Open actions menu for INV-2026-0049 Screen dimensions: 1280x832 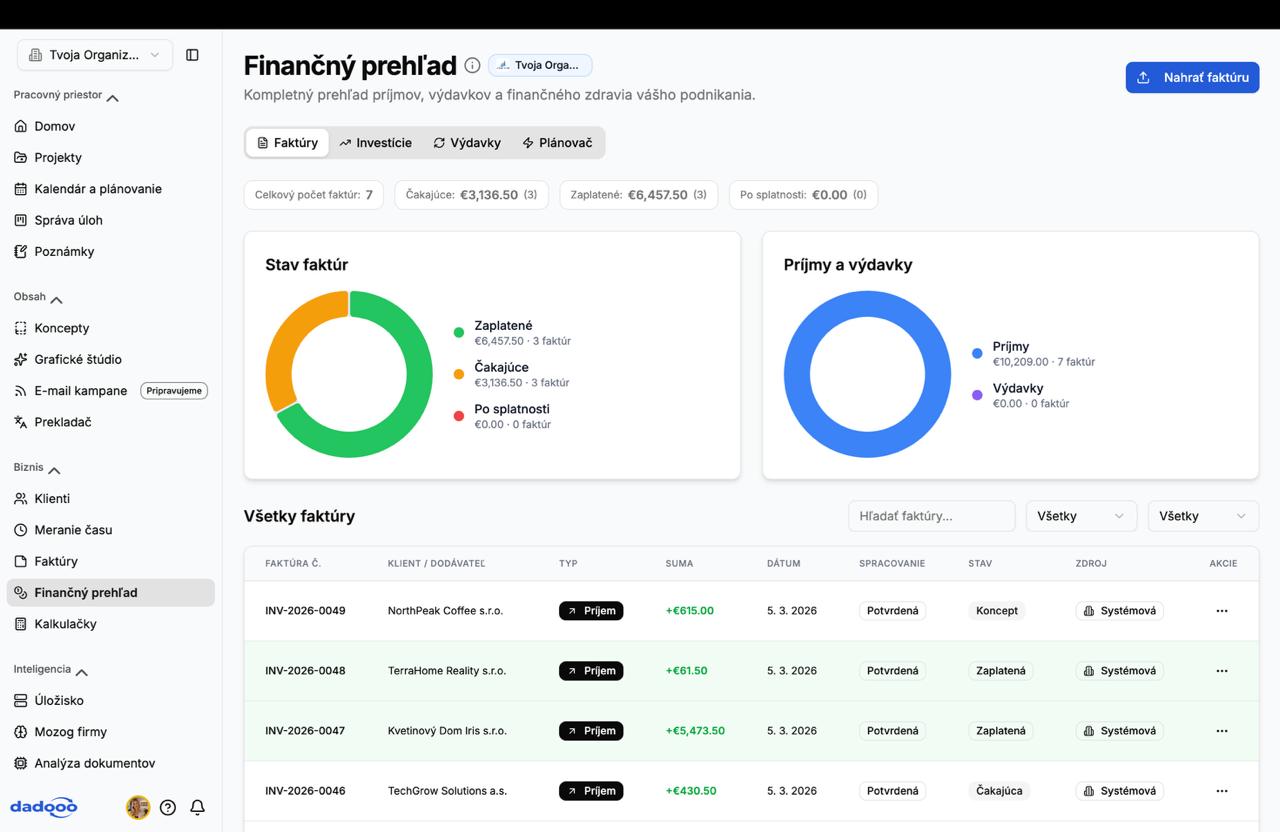1221,611
